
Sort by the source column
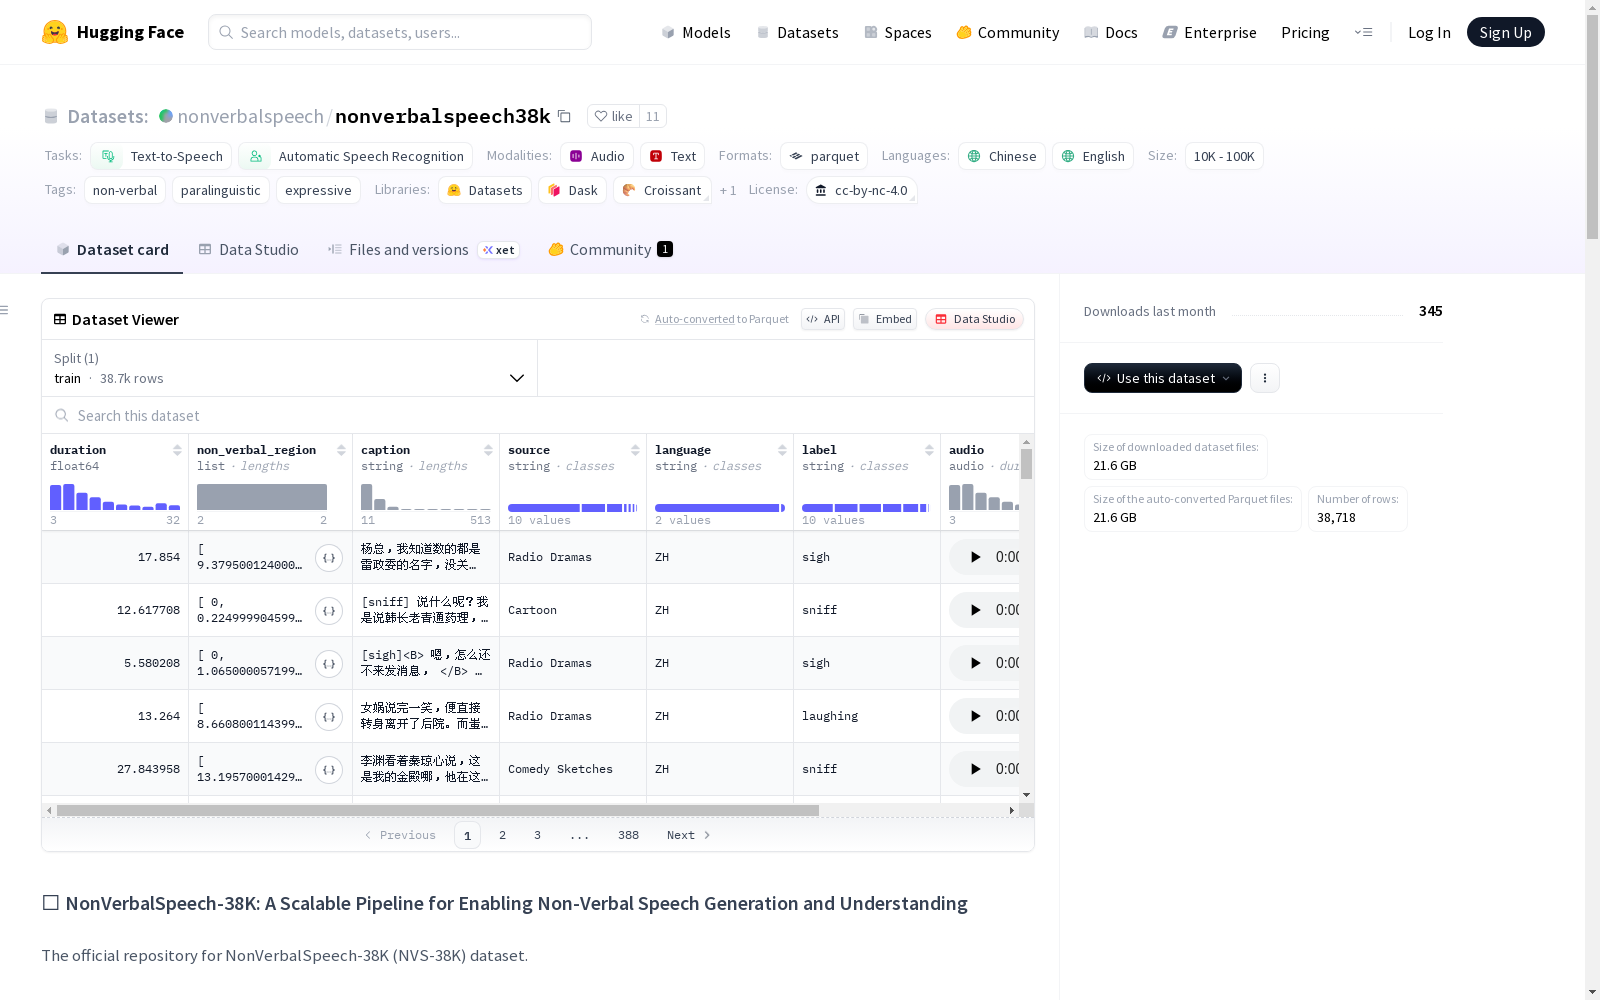pyautogui.click(x=635, y=450)
